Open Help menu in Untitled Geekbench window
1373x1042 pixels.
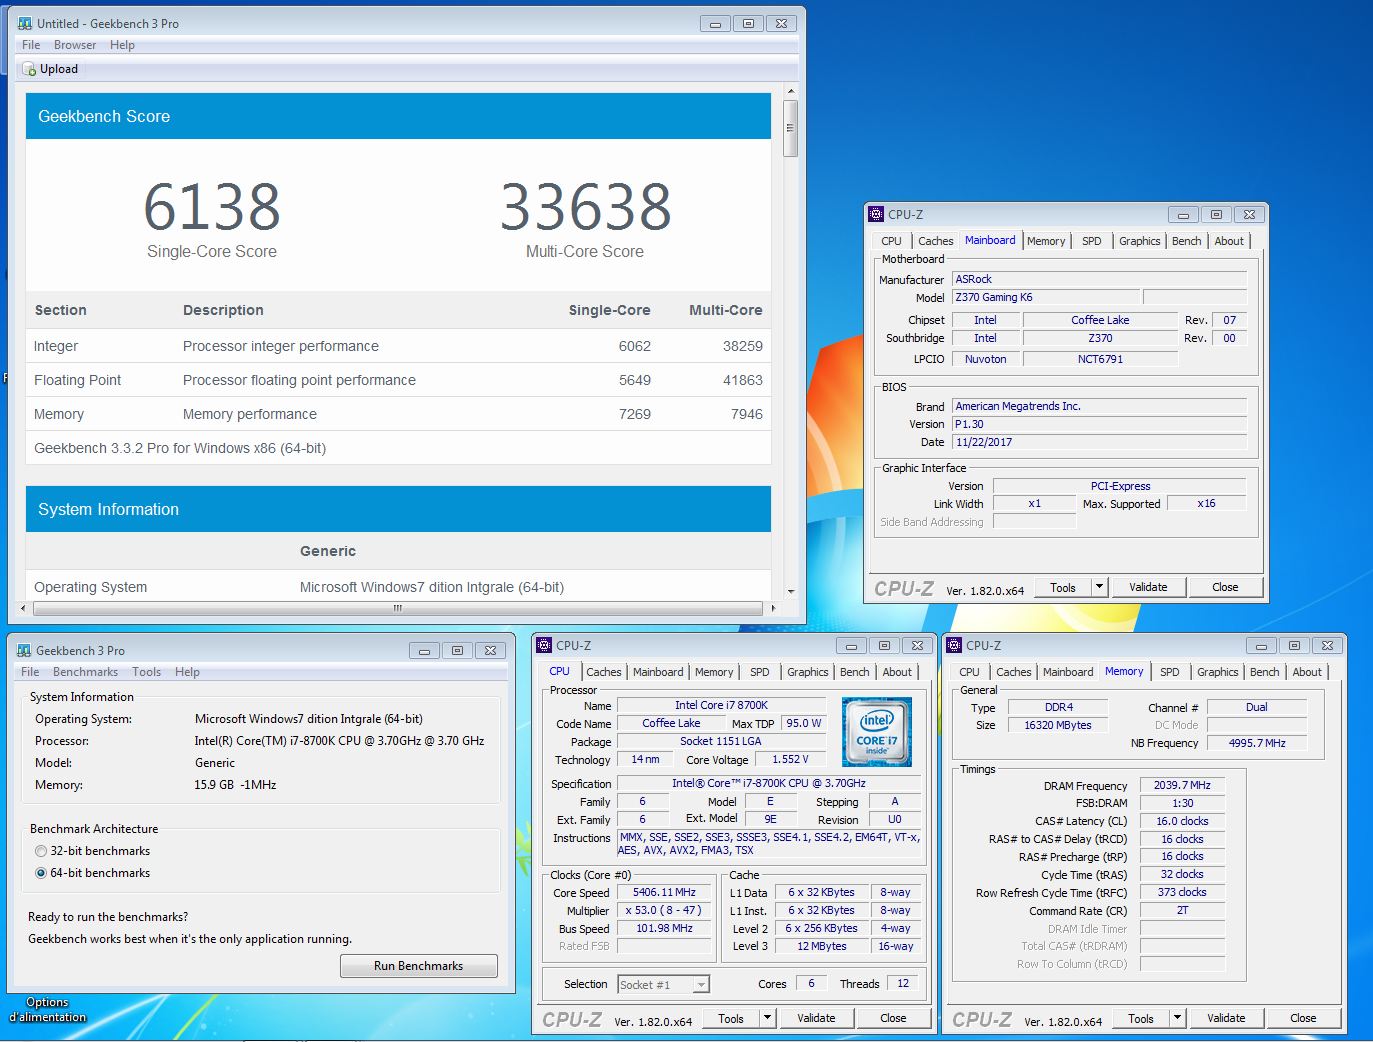point(122,45)
